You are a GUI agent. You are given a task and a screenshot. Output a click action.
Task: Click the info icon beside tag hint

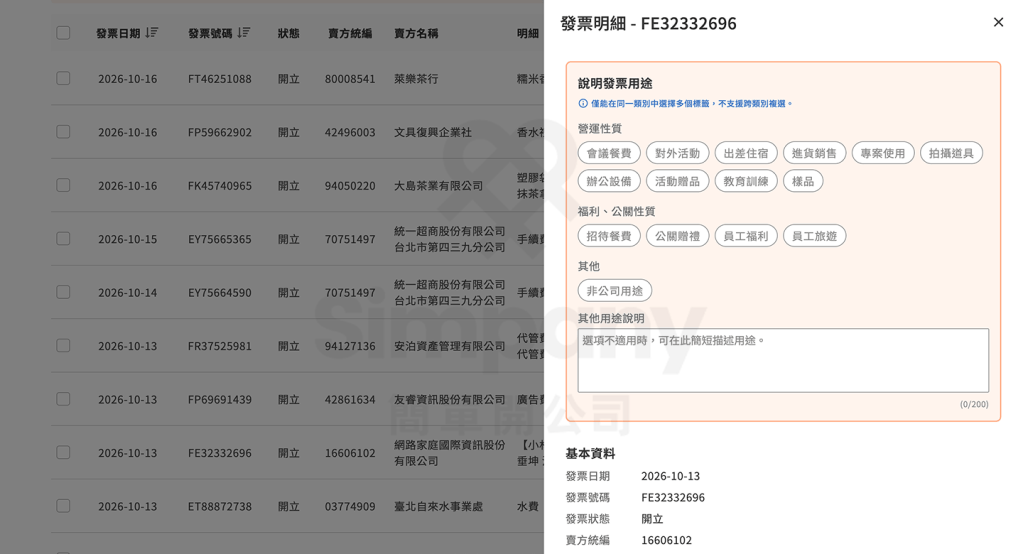pos(583,103)
